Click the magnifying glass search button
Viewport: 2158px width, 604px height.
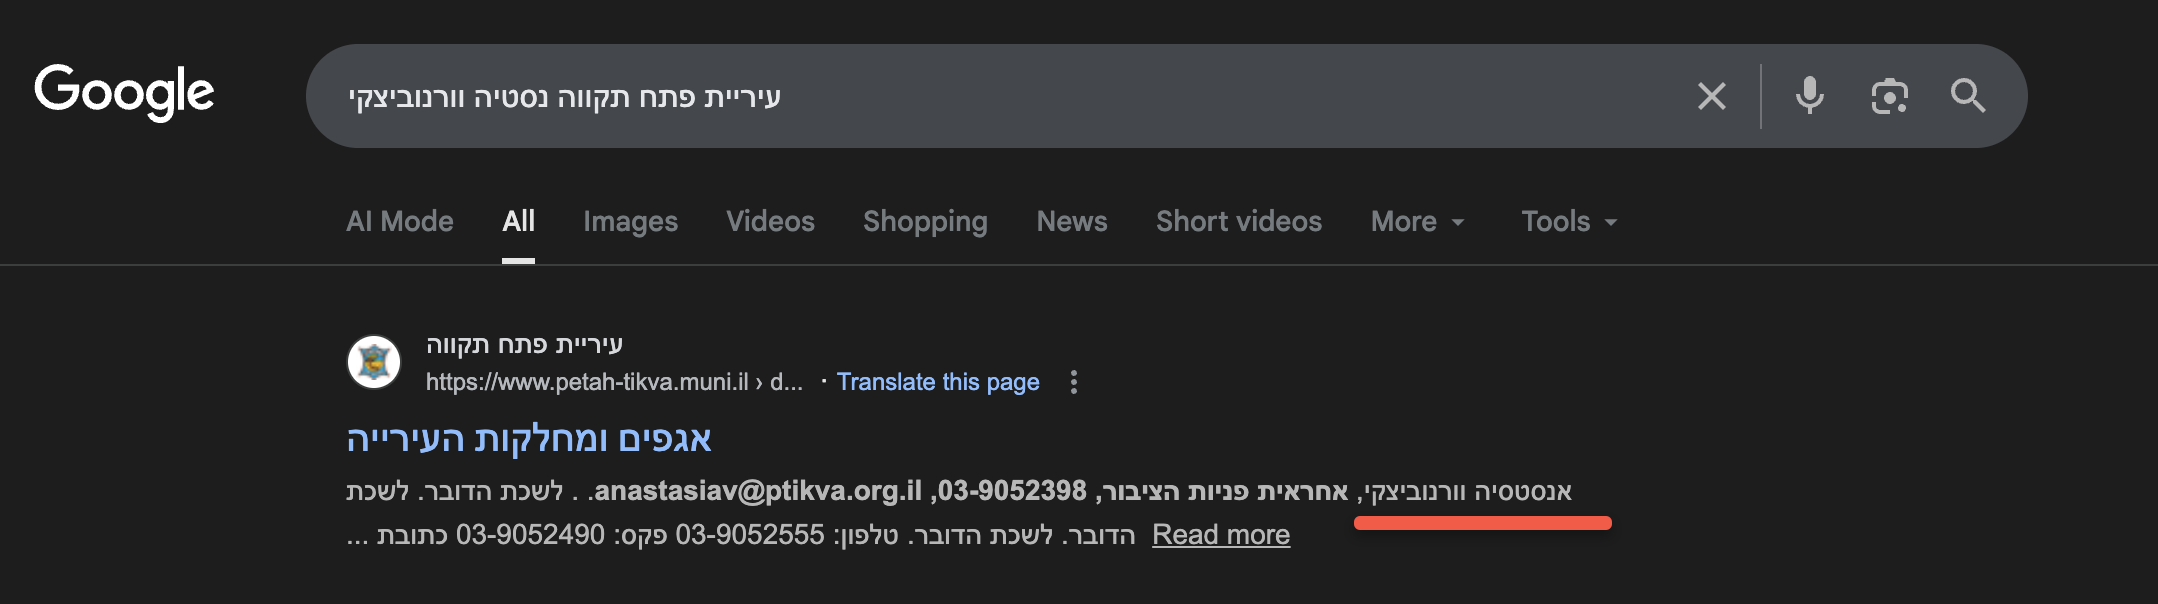point(1967,96)
